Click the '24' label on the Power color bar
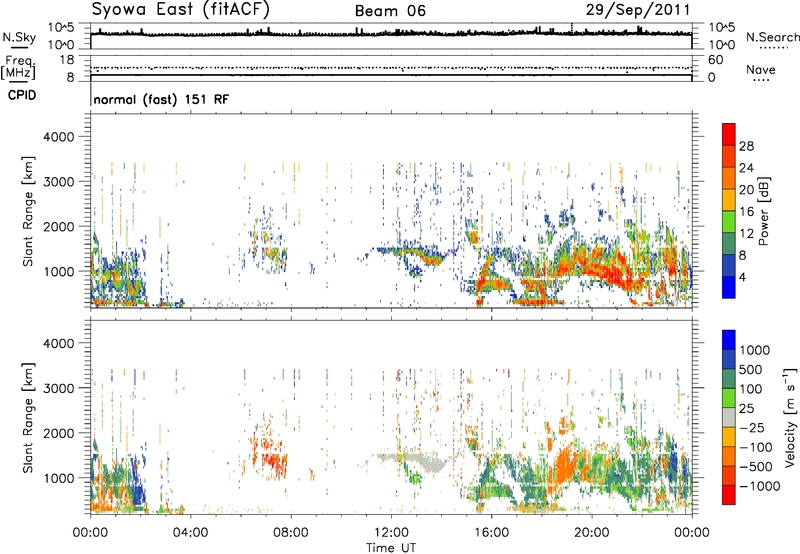 [x=746, y=168]
